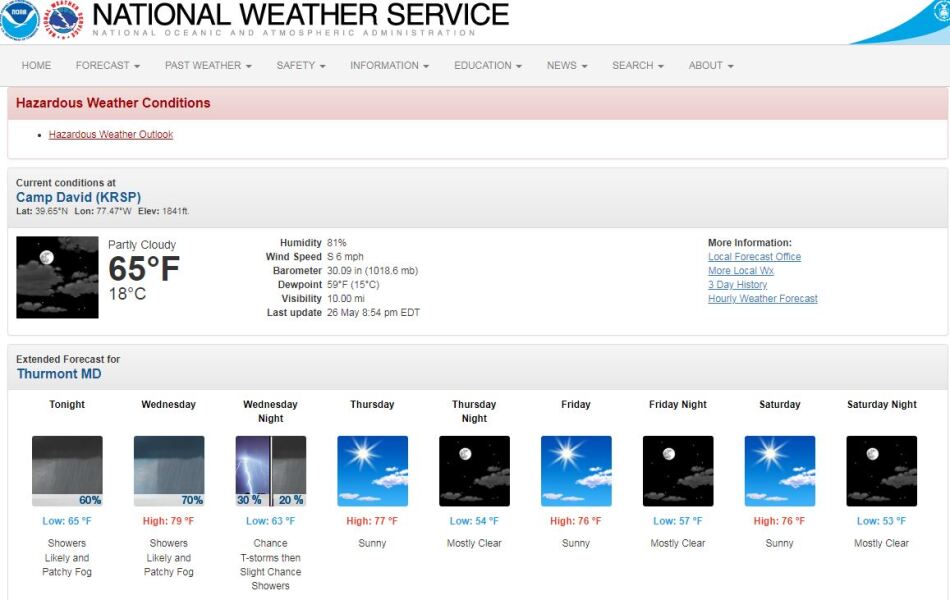The height and width of the screenshot is (600, 950).
Task: Click the High: 79 °F text under Wednesday
Action: click(x=168, y=521)
